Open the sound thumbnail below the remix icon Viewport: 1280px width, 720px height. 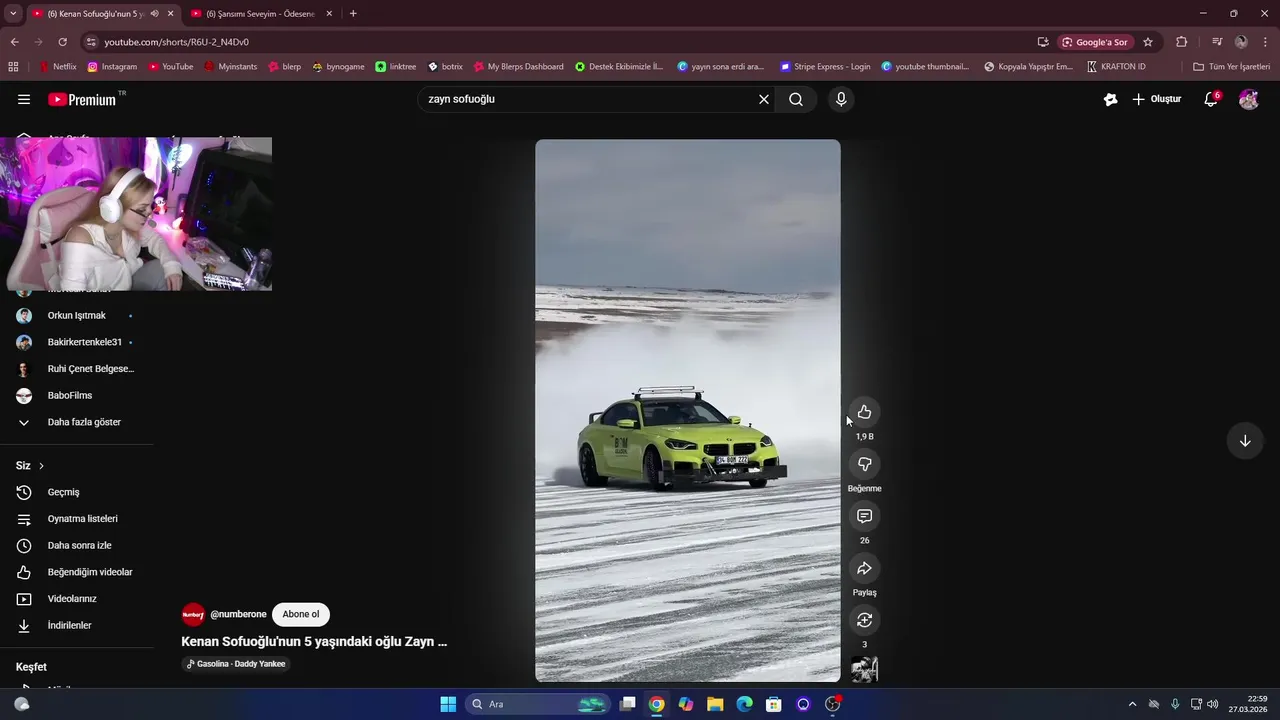[x=864, y=669]
